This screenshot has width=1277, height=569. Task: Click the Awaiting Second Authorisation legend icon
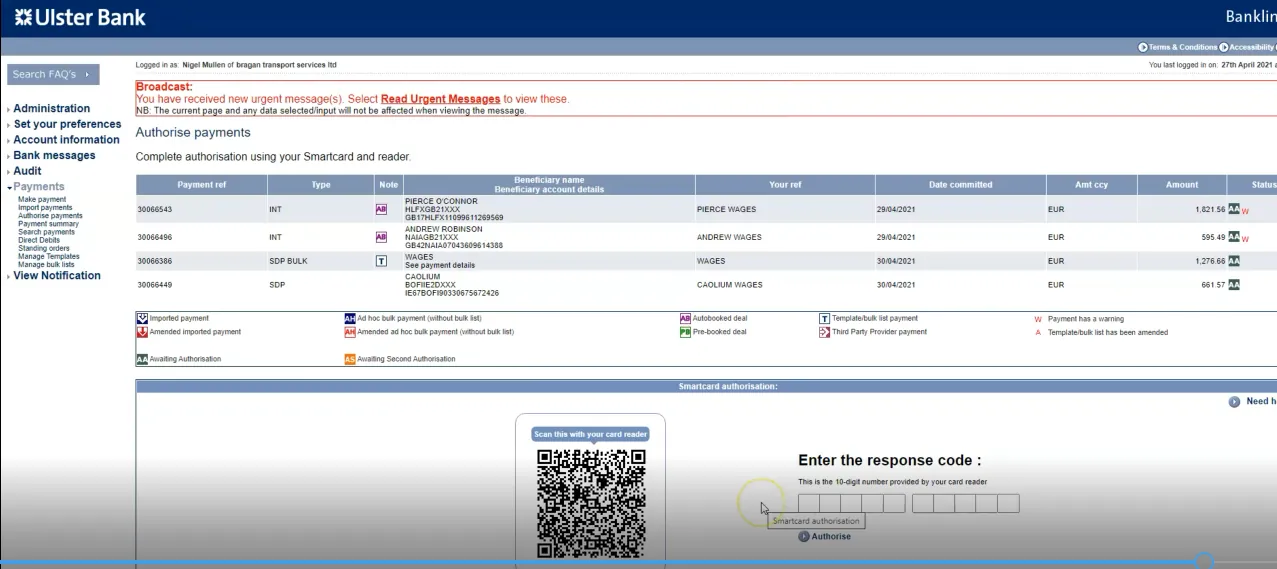point(350,359)
